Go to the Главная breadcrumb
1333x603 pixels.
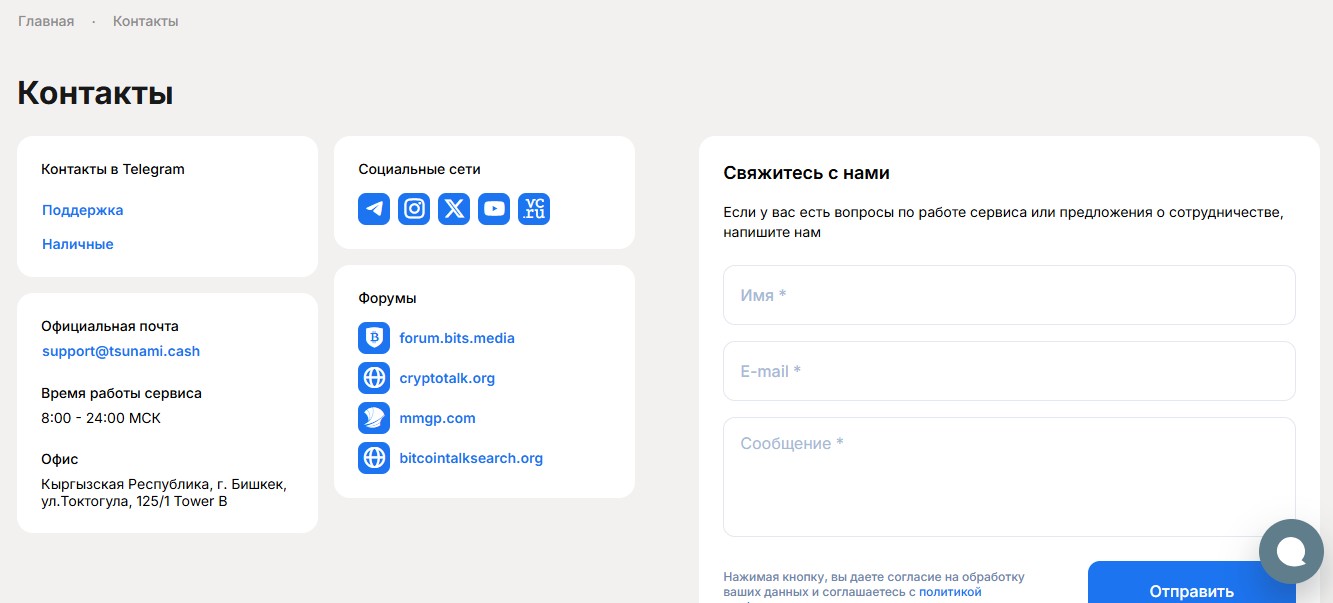pos(46,21)
